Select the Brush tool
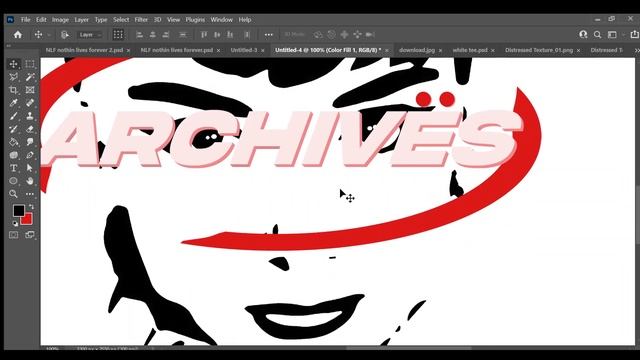The width and height of the screenshot is (640, 360). click(x=13, y=116)
